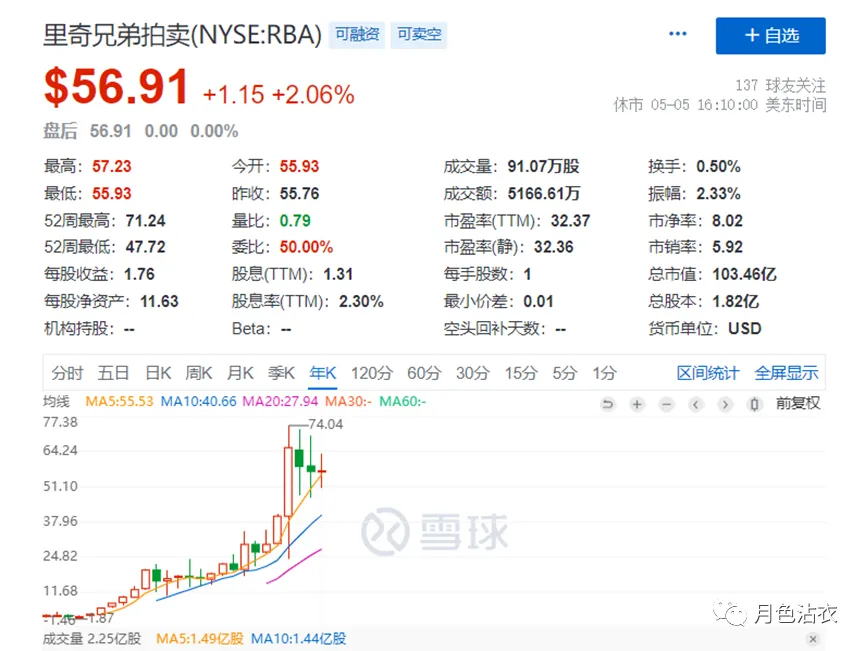Click the MA20:27.94 indicator label

(280, 402)
